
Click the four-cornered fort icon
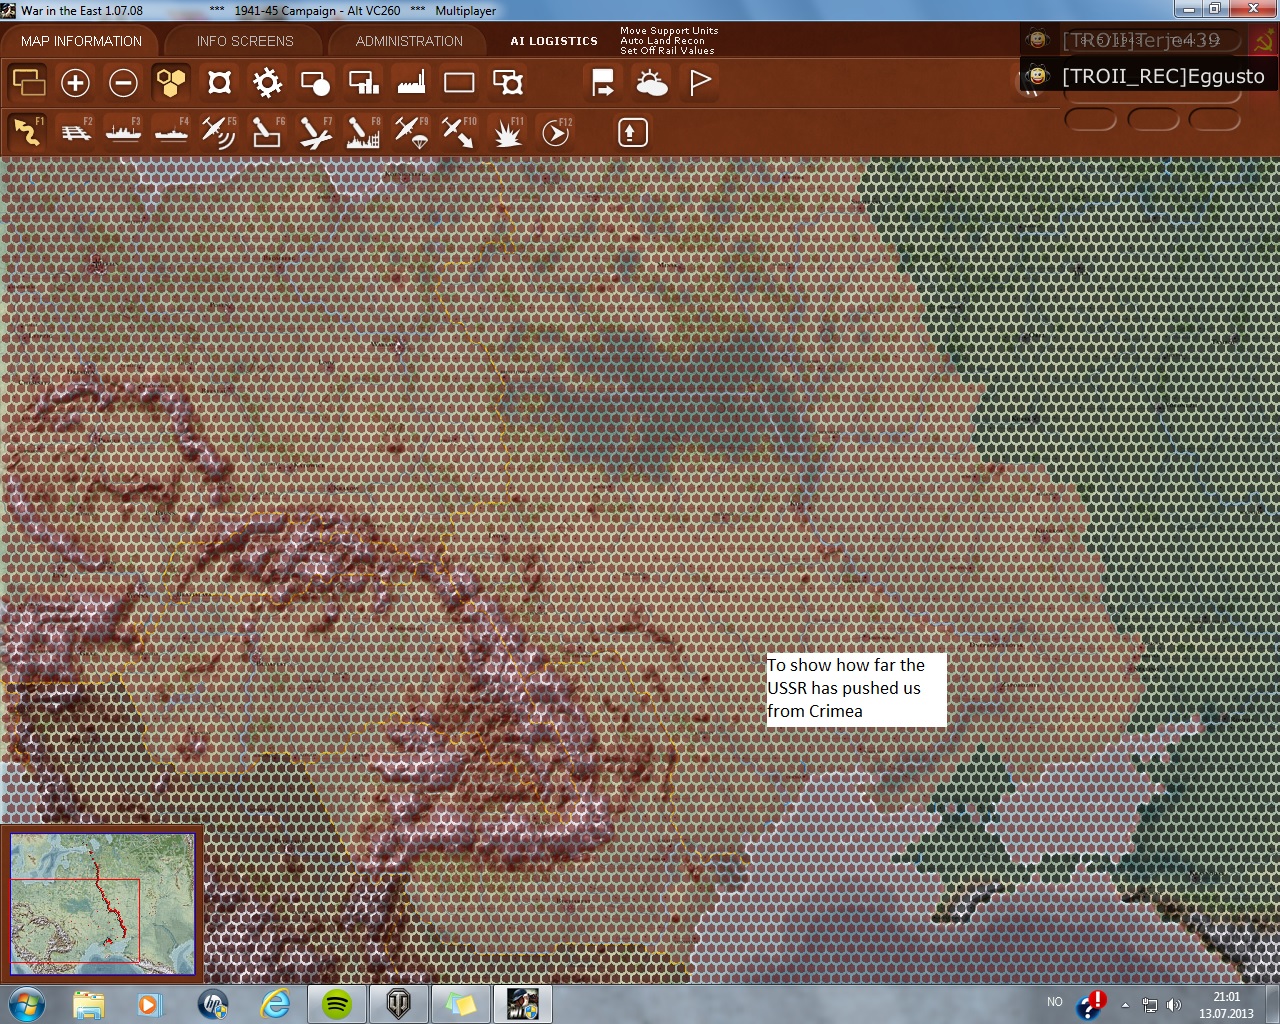click(x=219, y=82)
